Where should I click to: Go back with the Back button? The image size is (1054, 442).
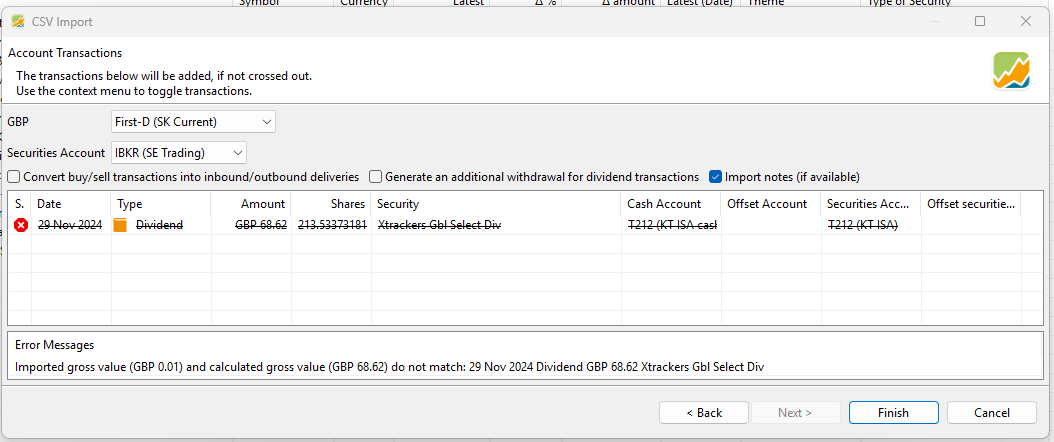tap(704, 412)
